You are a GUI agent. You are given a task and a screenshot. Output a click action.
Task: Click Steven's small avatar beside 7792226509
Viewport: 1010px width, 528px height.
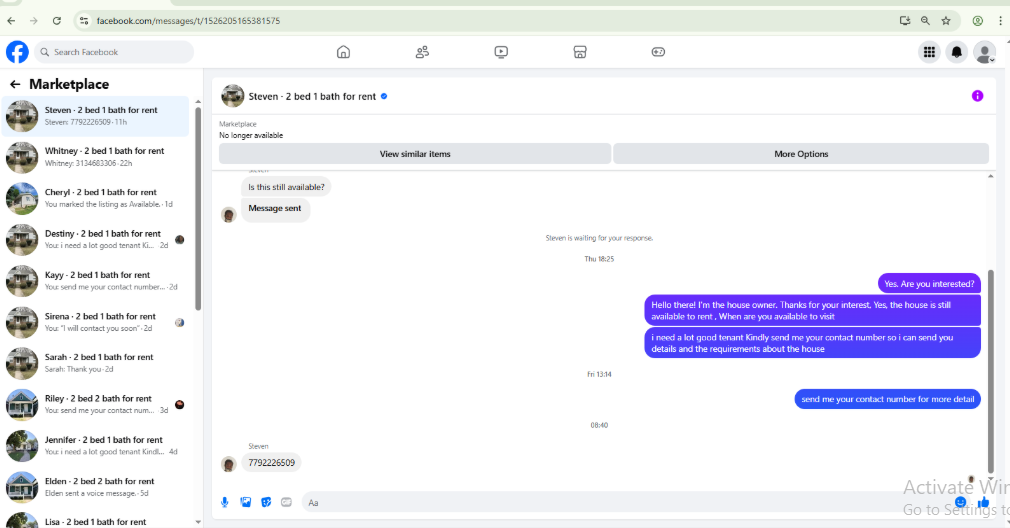coord(229,464)
